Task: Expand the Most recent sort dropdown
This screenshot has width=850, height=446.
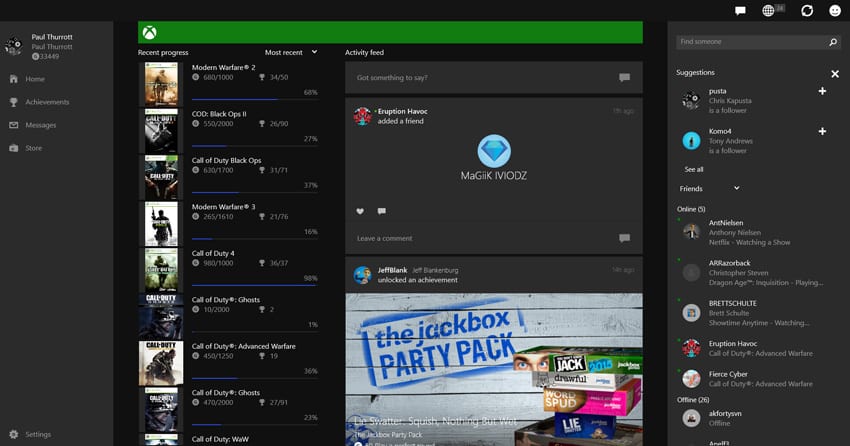Action: point(291,52)
